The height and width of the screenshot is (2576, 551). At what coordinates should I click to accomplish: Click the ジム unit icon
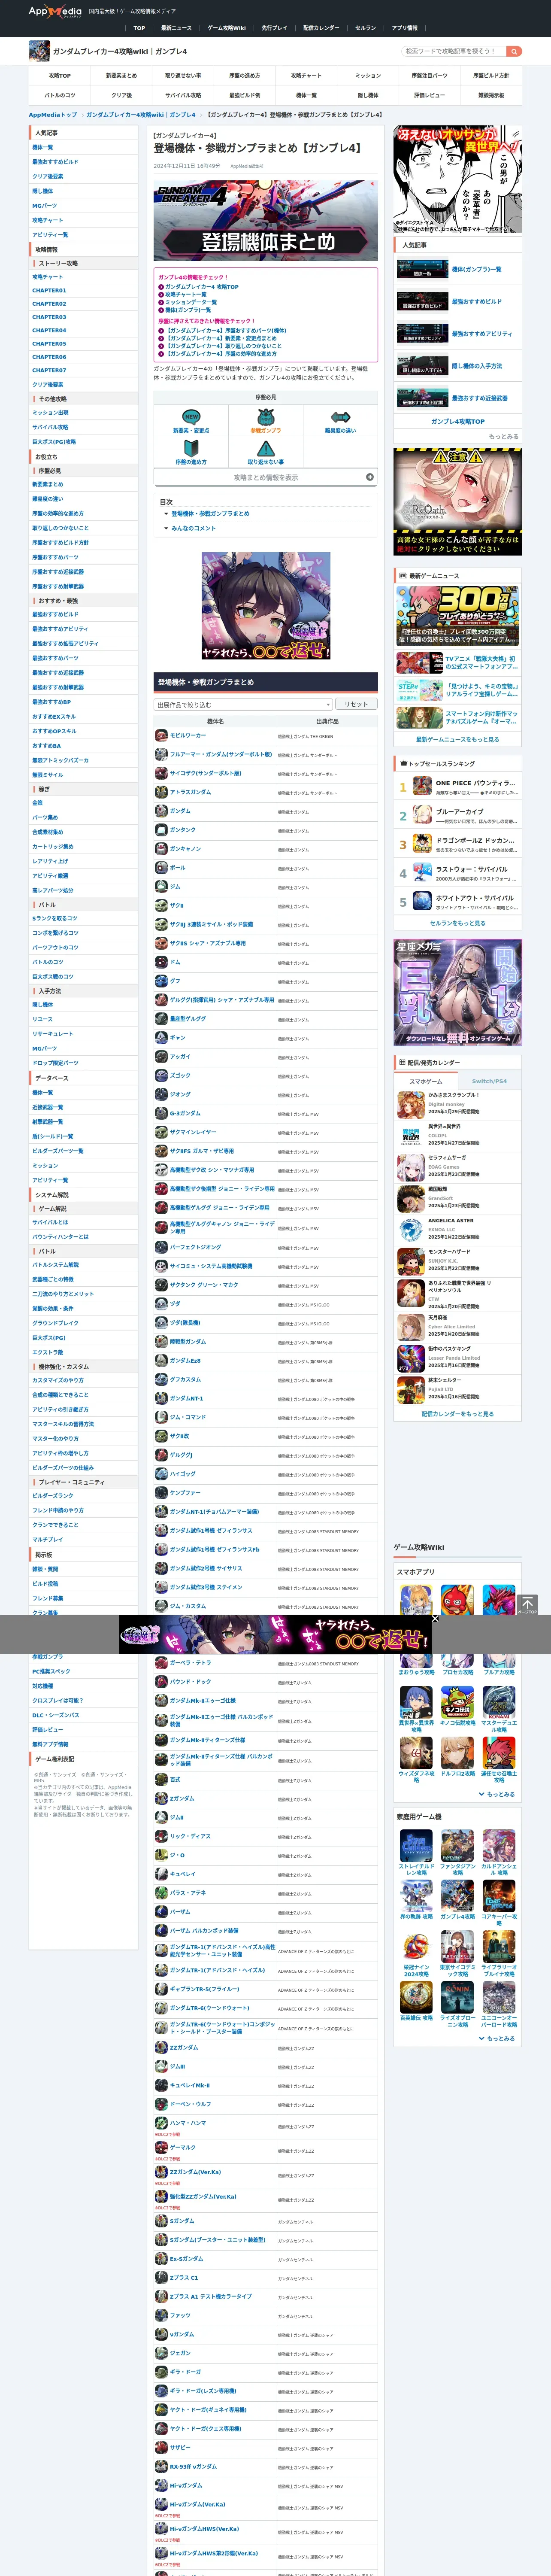tap(161, 887)
